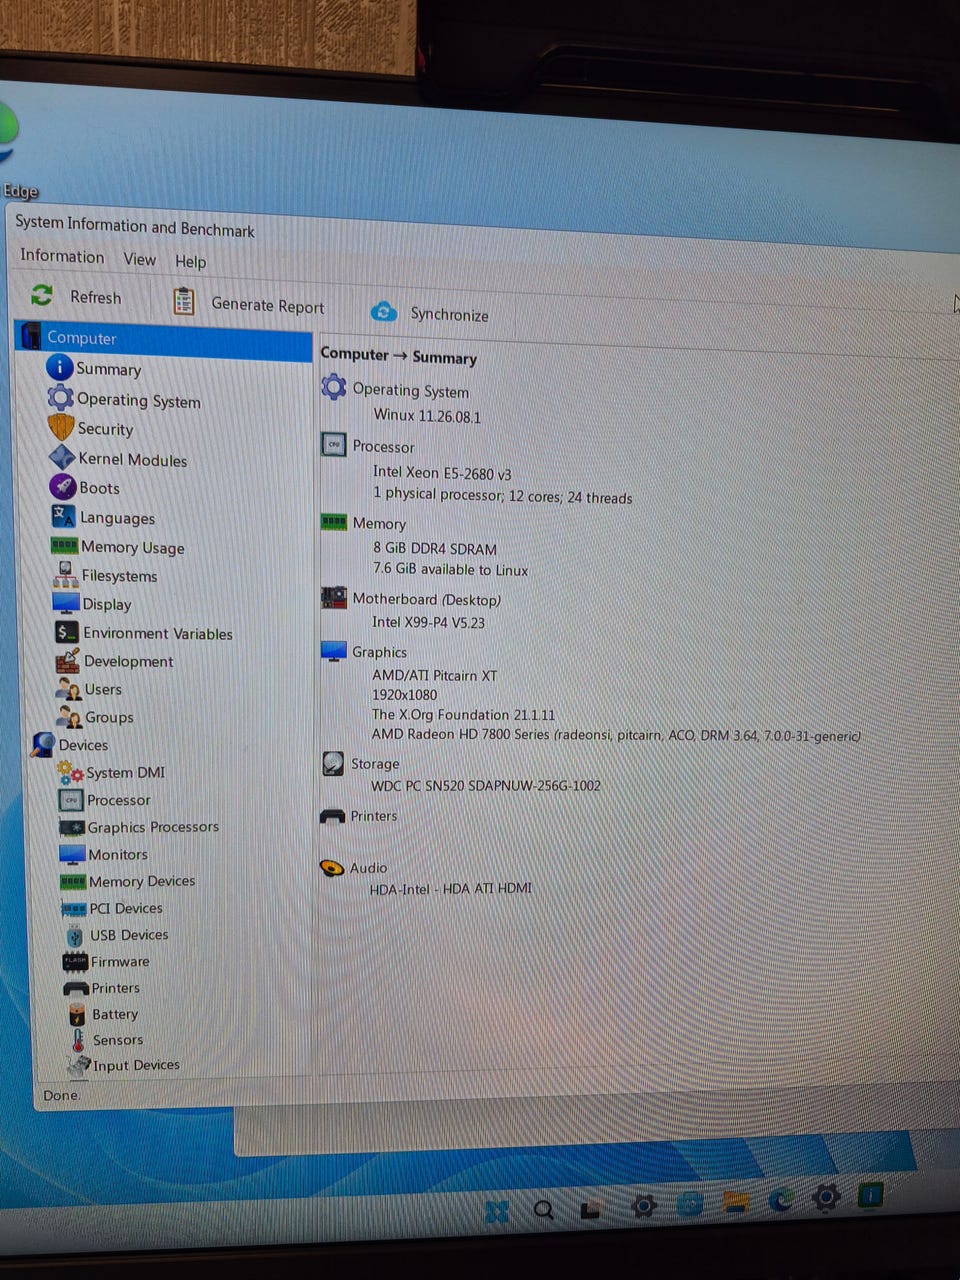Open the View menu
The width and height of the screenshot is (960, 1280).
click(140, 259)
